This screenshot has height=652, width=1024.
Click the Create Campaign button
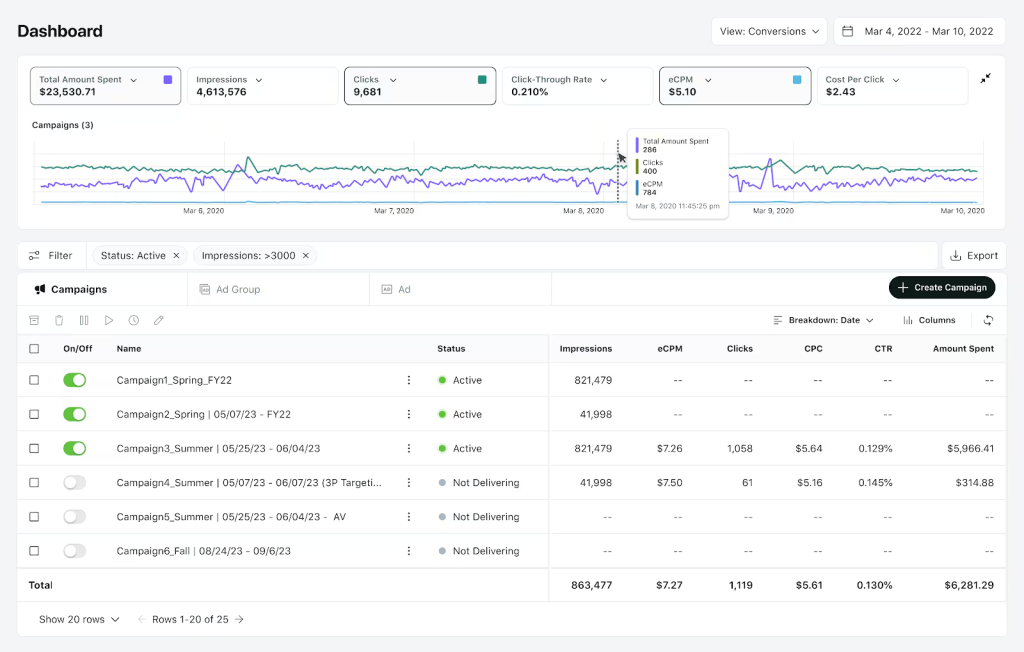click(942, 288)
